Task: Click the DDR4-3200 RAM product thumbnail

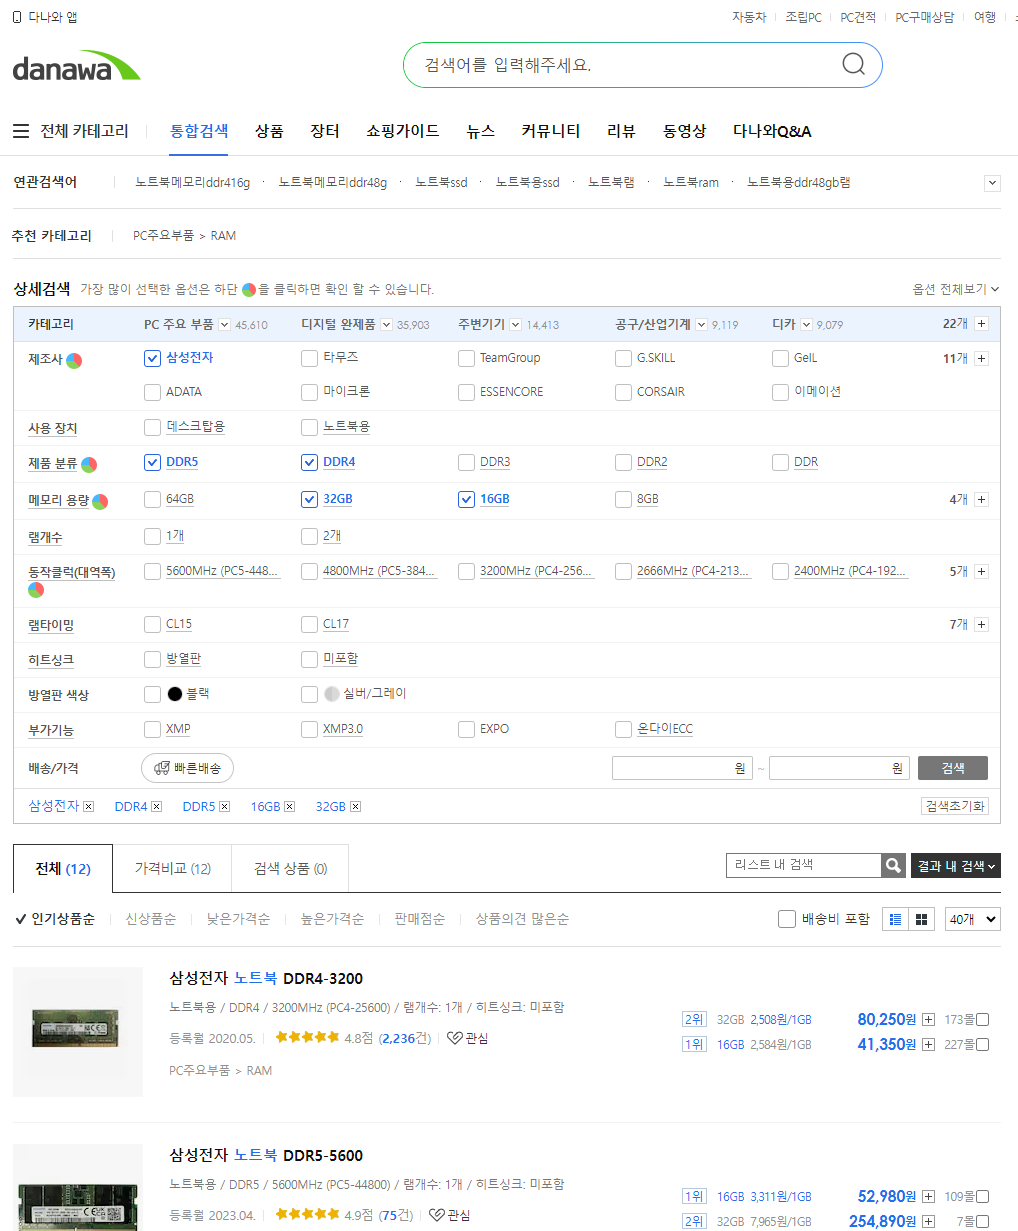Action: coord(77,1031)
